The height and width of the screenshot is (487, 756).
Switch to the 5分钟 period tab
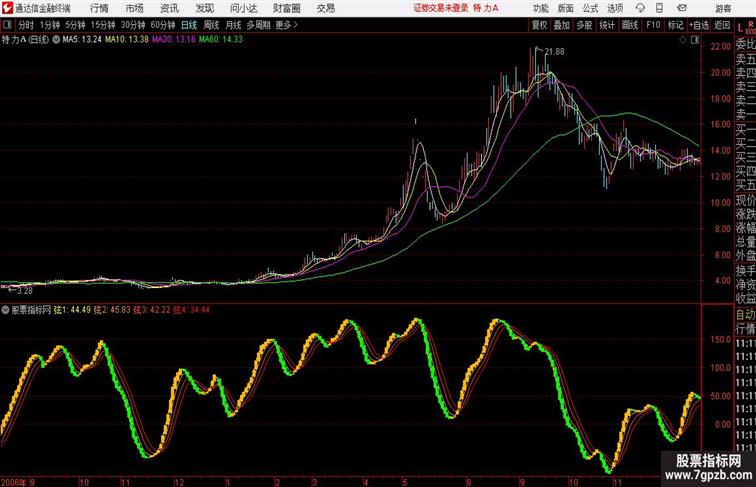75,25
